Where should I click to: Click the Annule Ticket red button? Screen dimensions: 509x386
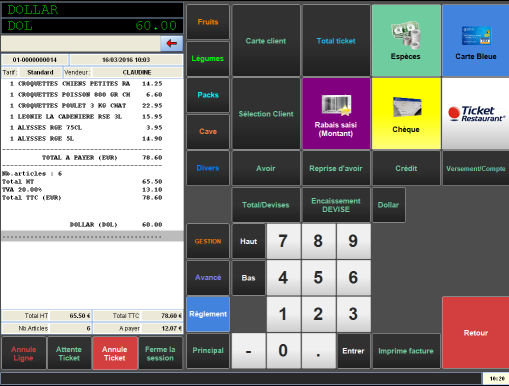point(115,353)
